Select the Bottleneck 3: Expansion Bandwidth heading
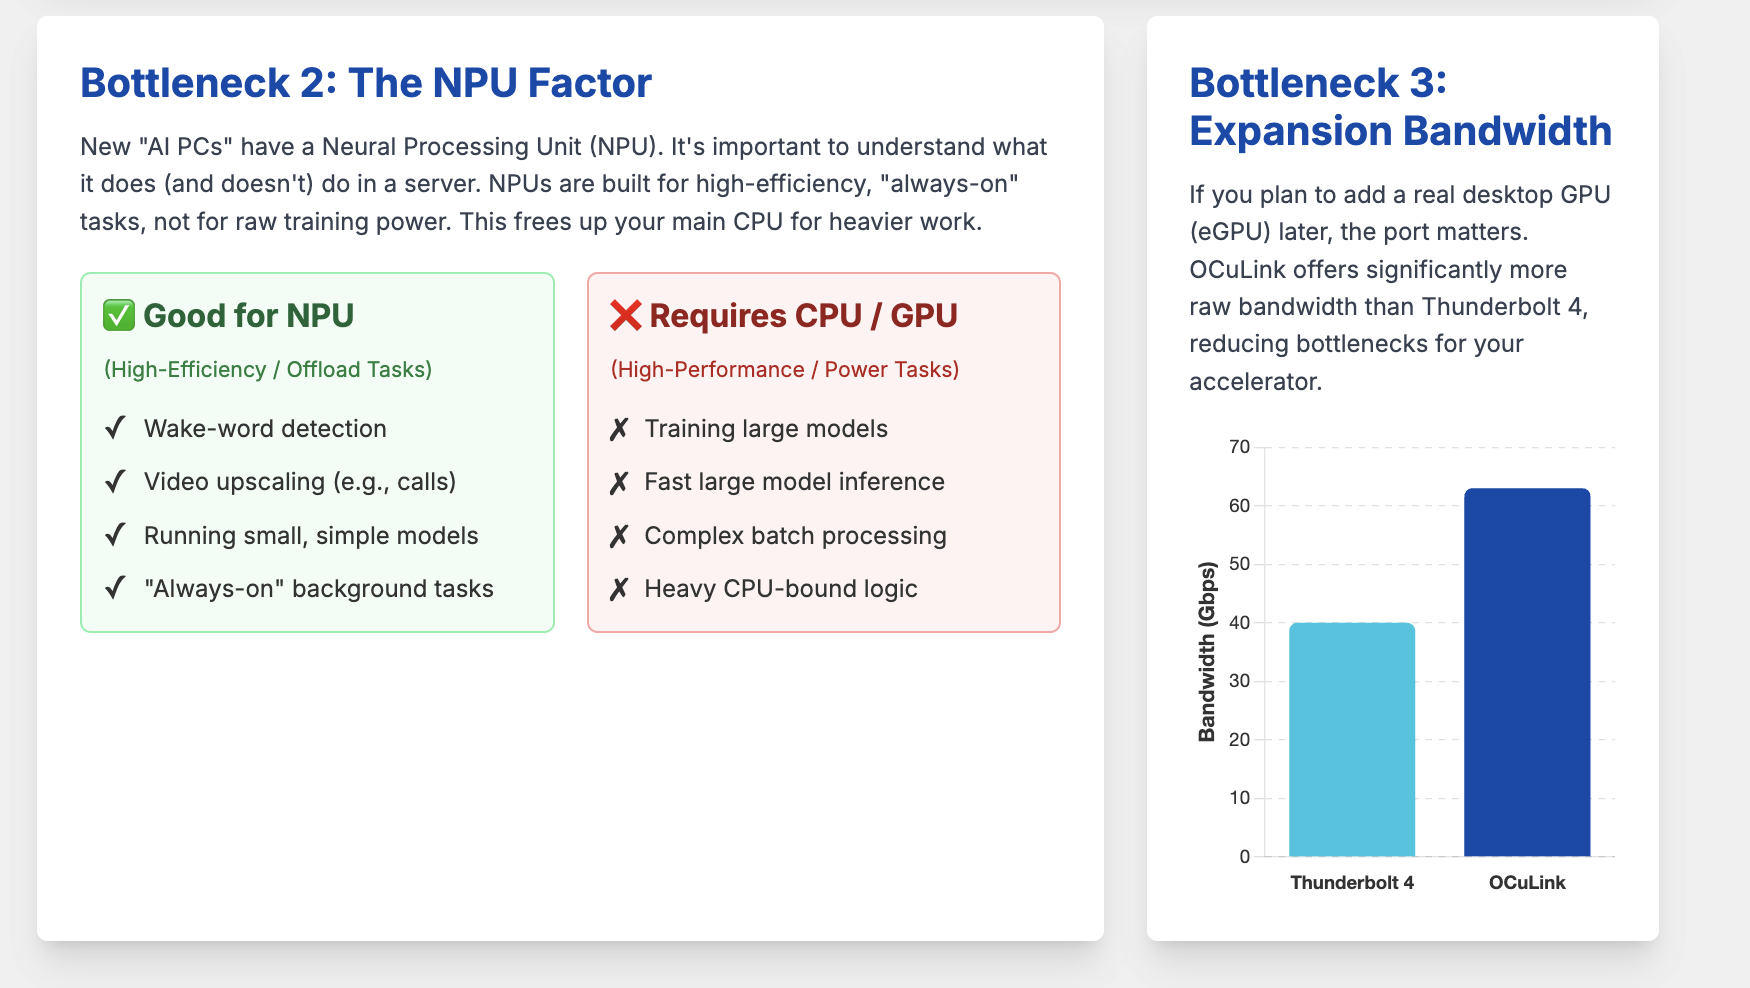The height and width of the screenshot is (988, 1750). [1400, 107]
